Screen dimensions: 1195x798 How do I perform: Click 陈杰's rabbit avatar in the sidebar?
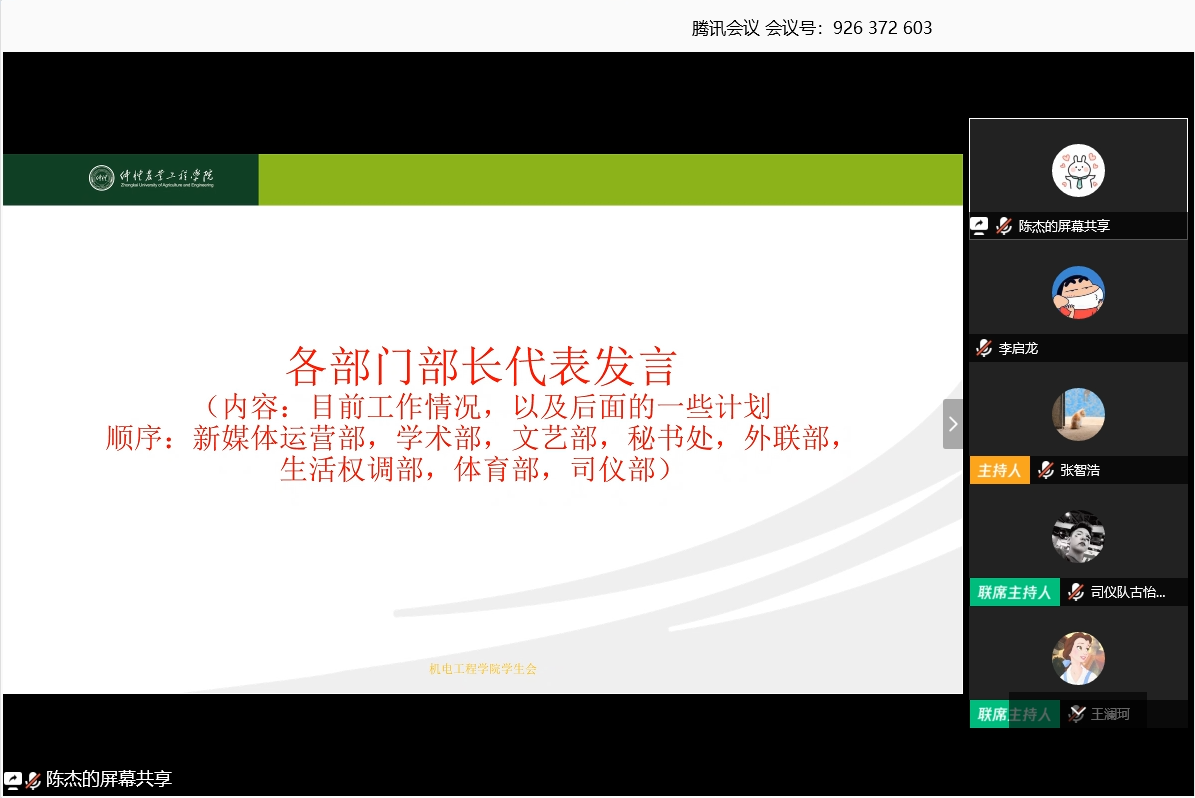(x=1078, y=170)
